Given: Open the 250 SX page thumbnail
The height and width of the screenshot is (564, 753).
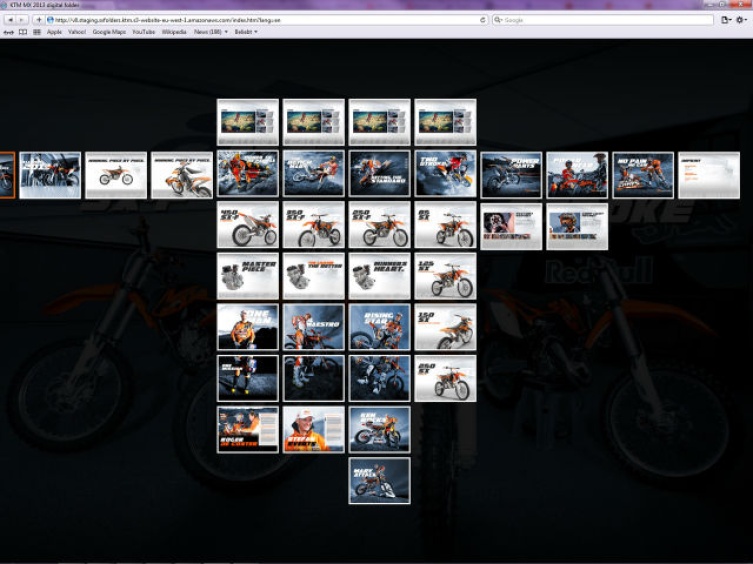Looking at the screenshot, I should [x=445, y=379].
